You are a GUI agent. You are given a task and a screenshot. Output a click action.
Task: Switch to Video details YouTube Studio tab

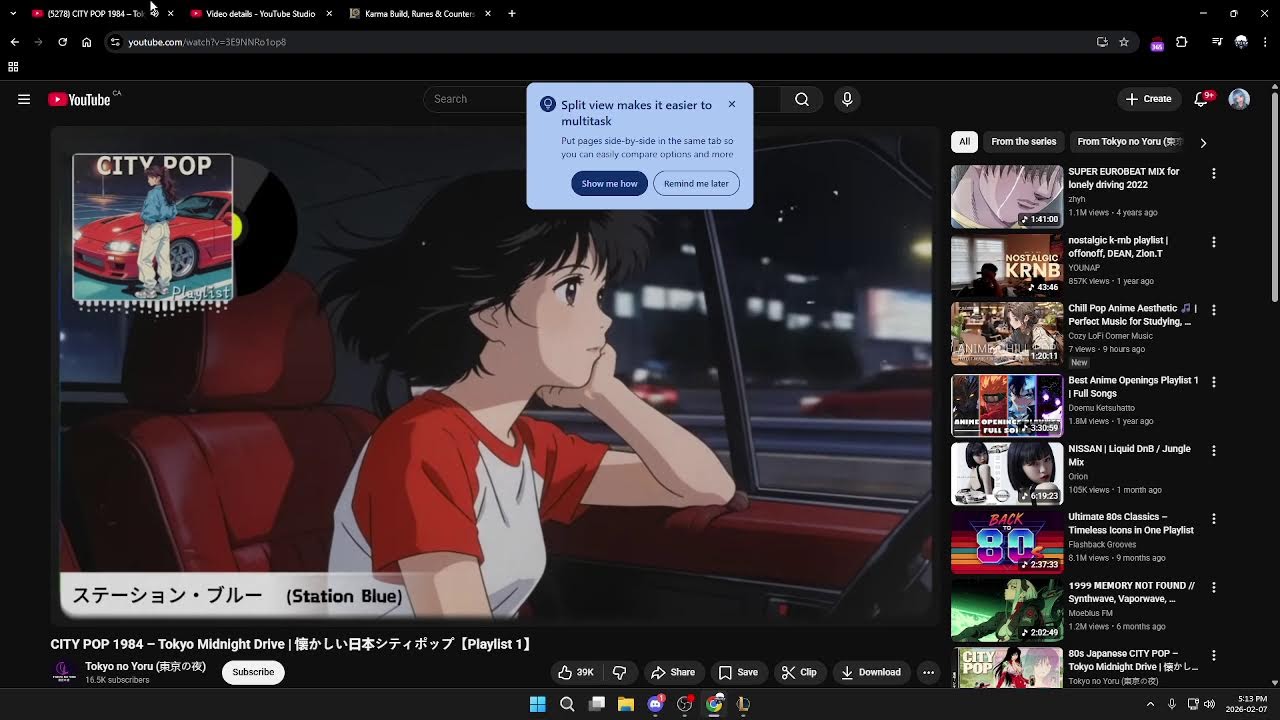point(260,13)
